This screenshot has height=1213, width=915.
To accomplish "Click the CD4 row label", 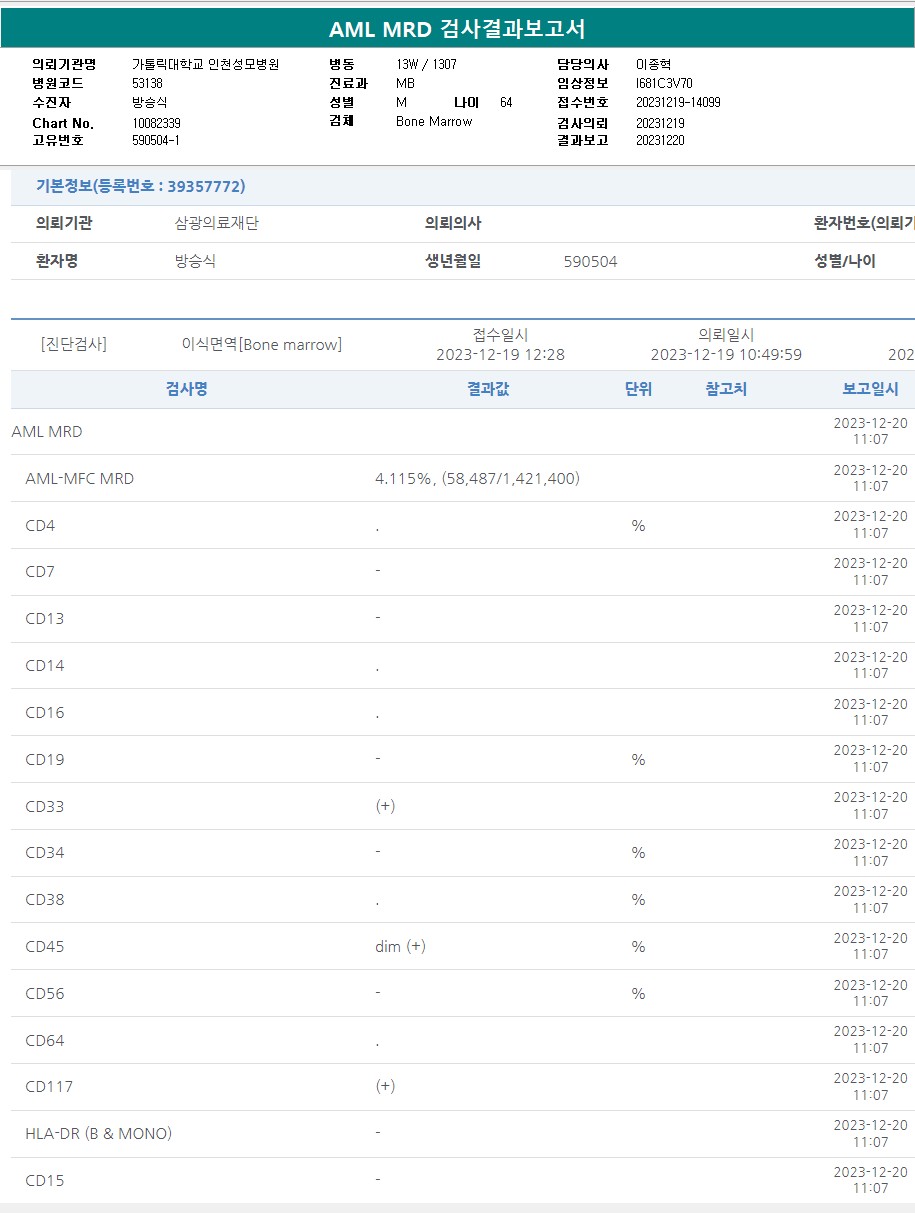I will pos(40,526).
